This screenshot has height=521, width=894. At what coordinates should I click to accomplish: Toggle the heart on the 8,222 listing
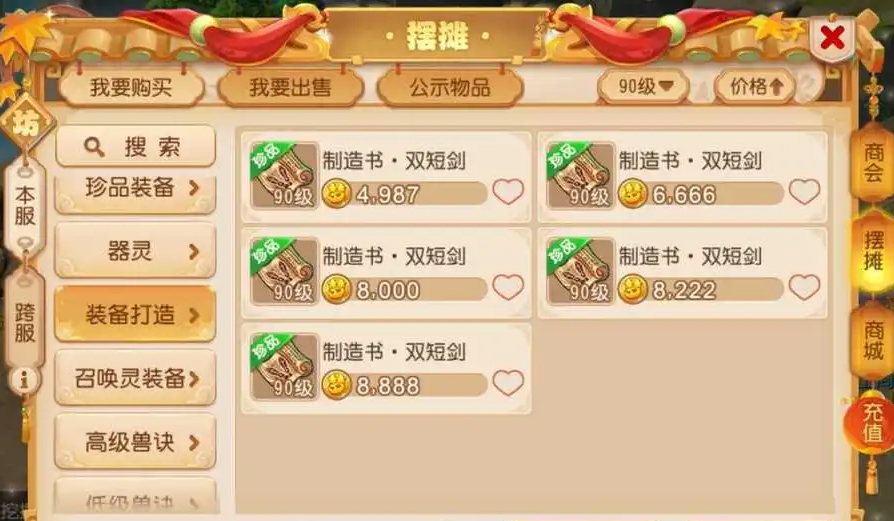pyautogui.click(x=804, y=287)
